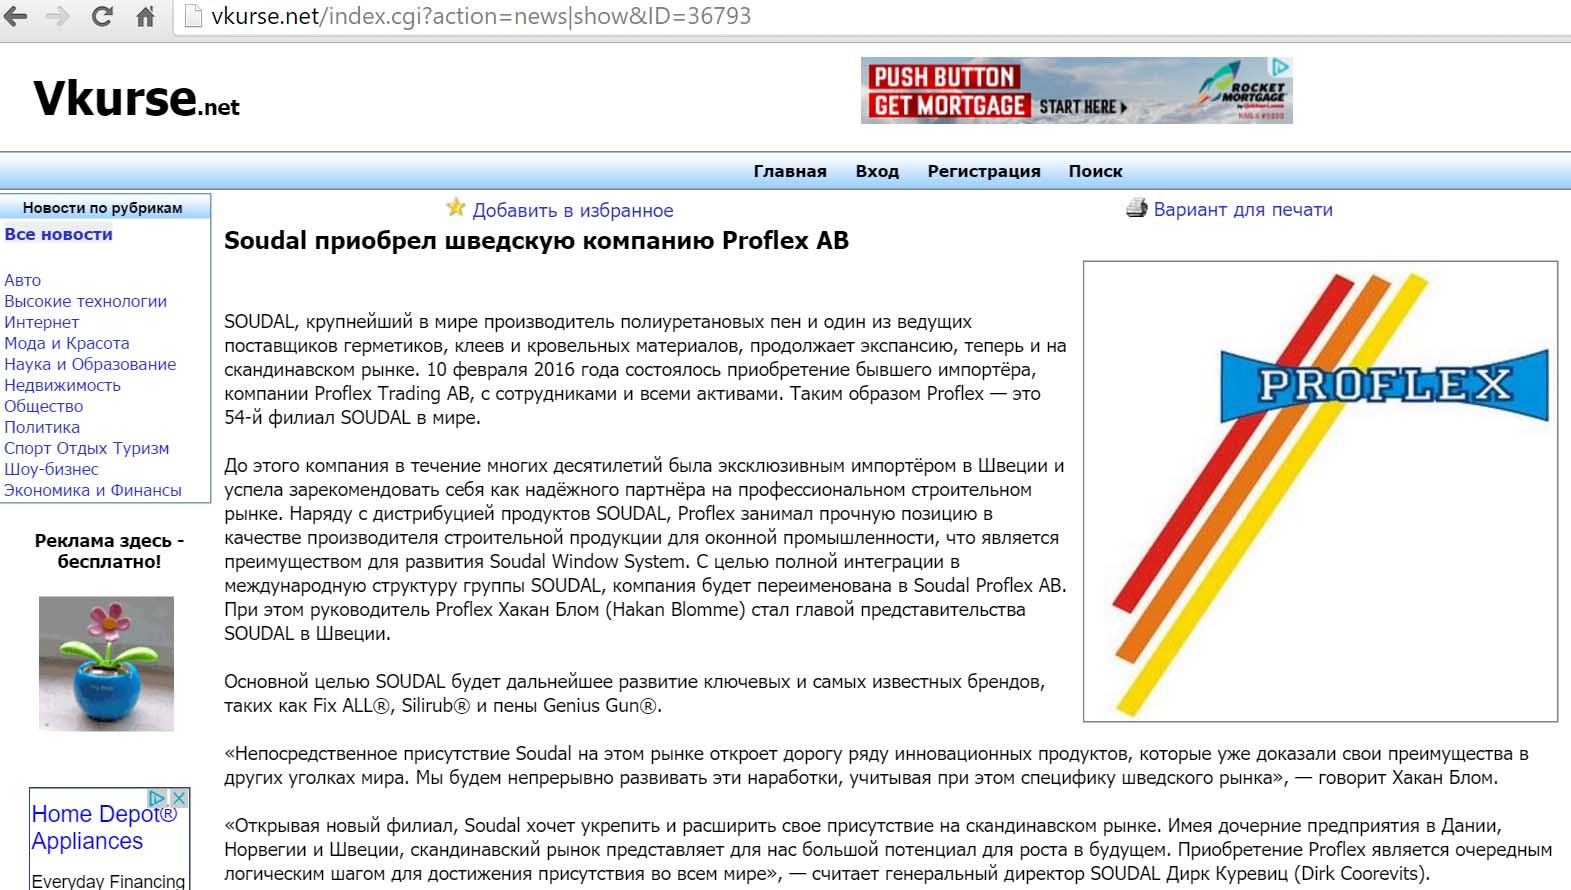Click the Новости по рубрикам sidebar header
The height and width of the screenshot is (890, 1571).
(102, 208)
